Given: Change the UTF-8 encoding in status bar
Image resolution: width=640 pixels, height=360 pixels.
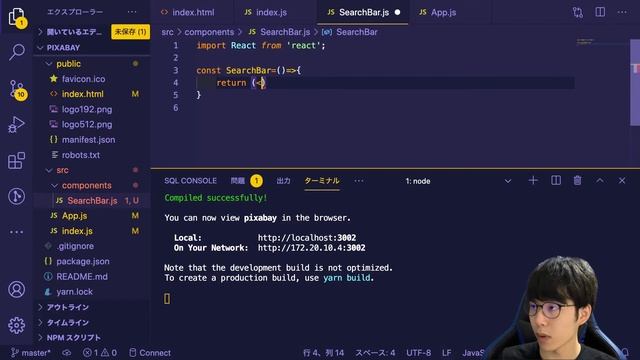Looking at the screenshot, I should (x=418, y=353).
